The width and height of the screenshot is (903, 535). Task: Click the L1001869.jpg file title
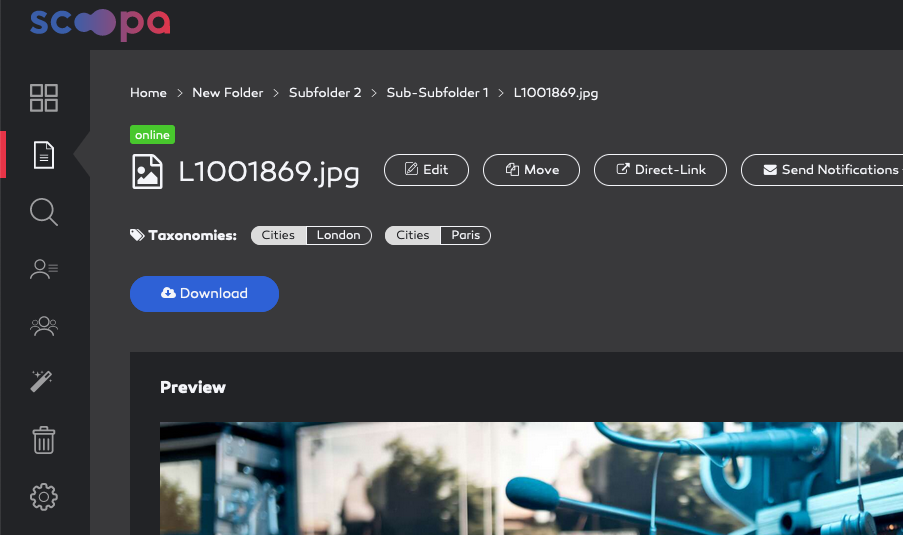click(x=268, y=172)
